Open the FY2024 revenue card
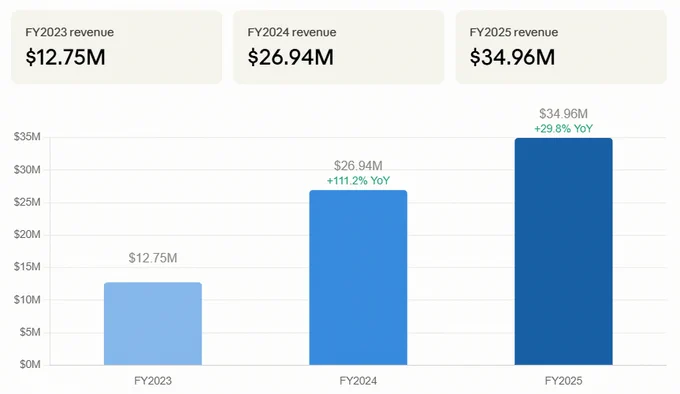680x394 pixels. coord(339,47)
